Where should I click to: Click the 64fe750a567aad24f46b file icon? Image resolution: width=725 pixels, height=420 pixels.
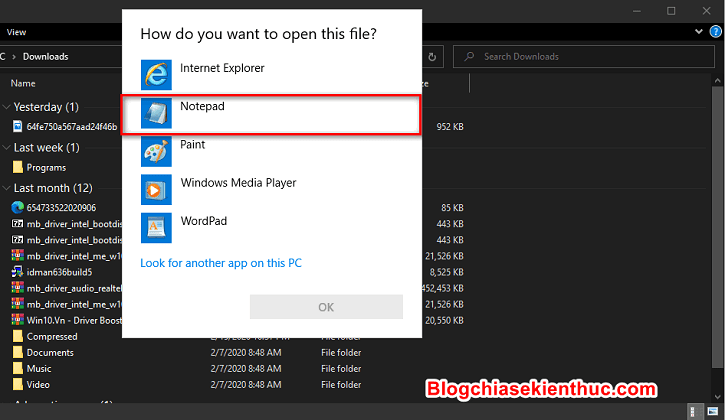[x=18, y=126]
